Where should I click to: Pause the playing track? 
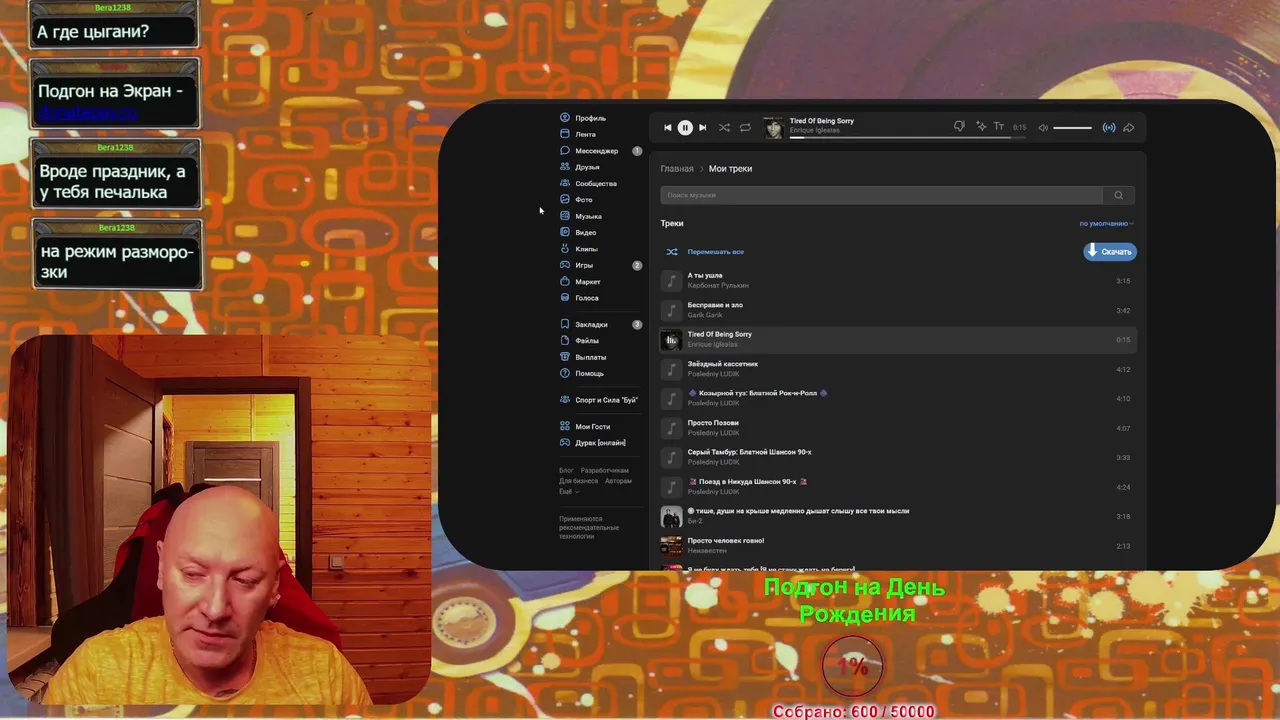(685, 128)
